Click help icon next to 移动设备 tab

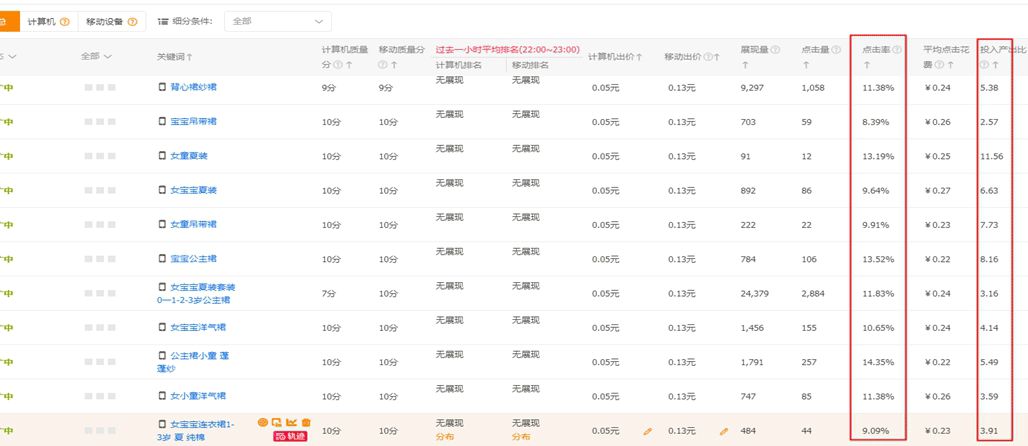tap(134, 21)
